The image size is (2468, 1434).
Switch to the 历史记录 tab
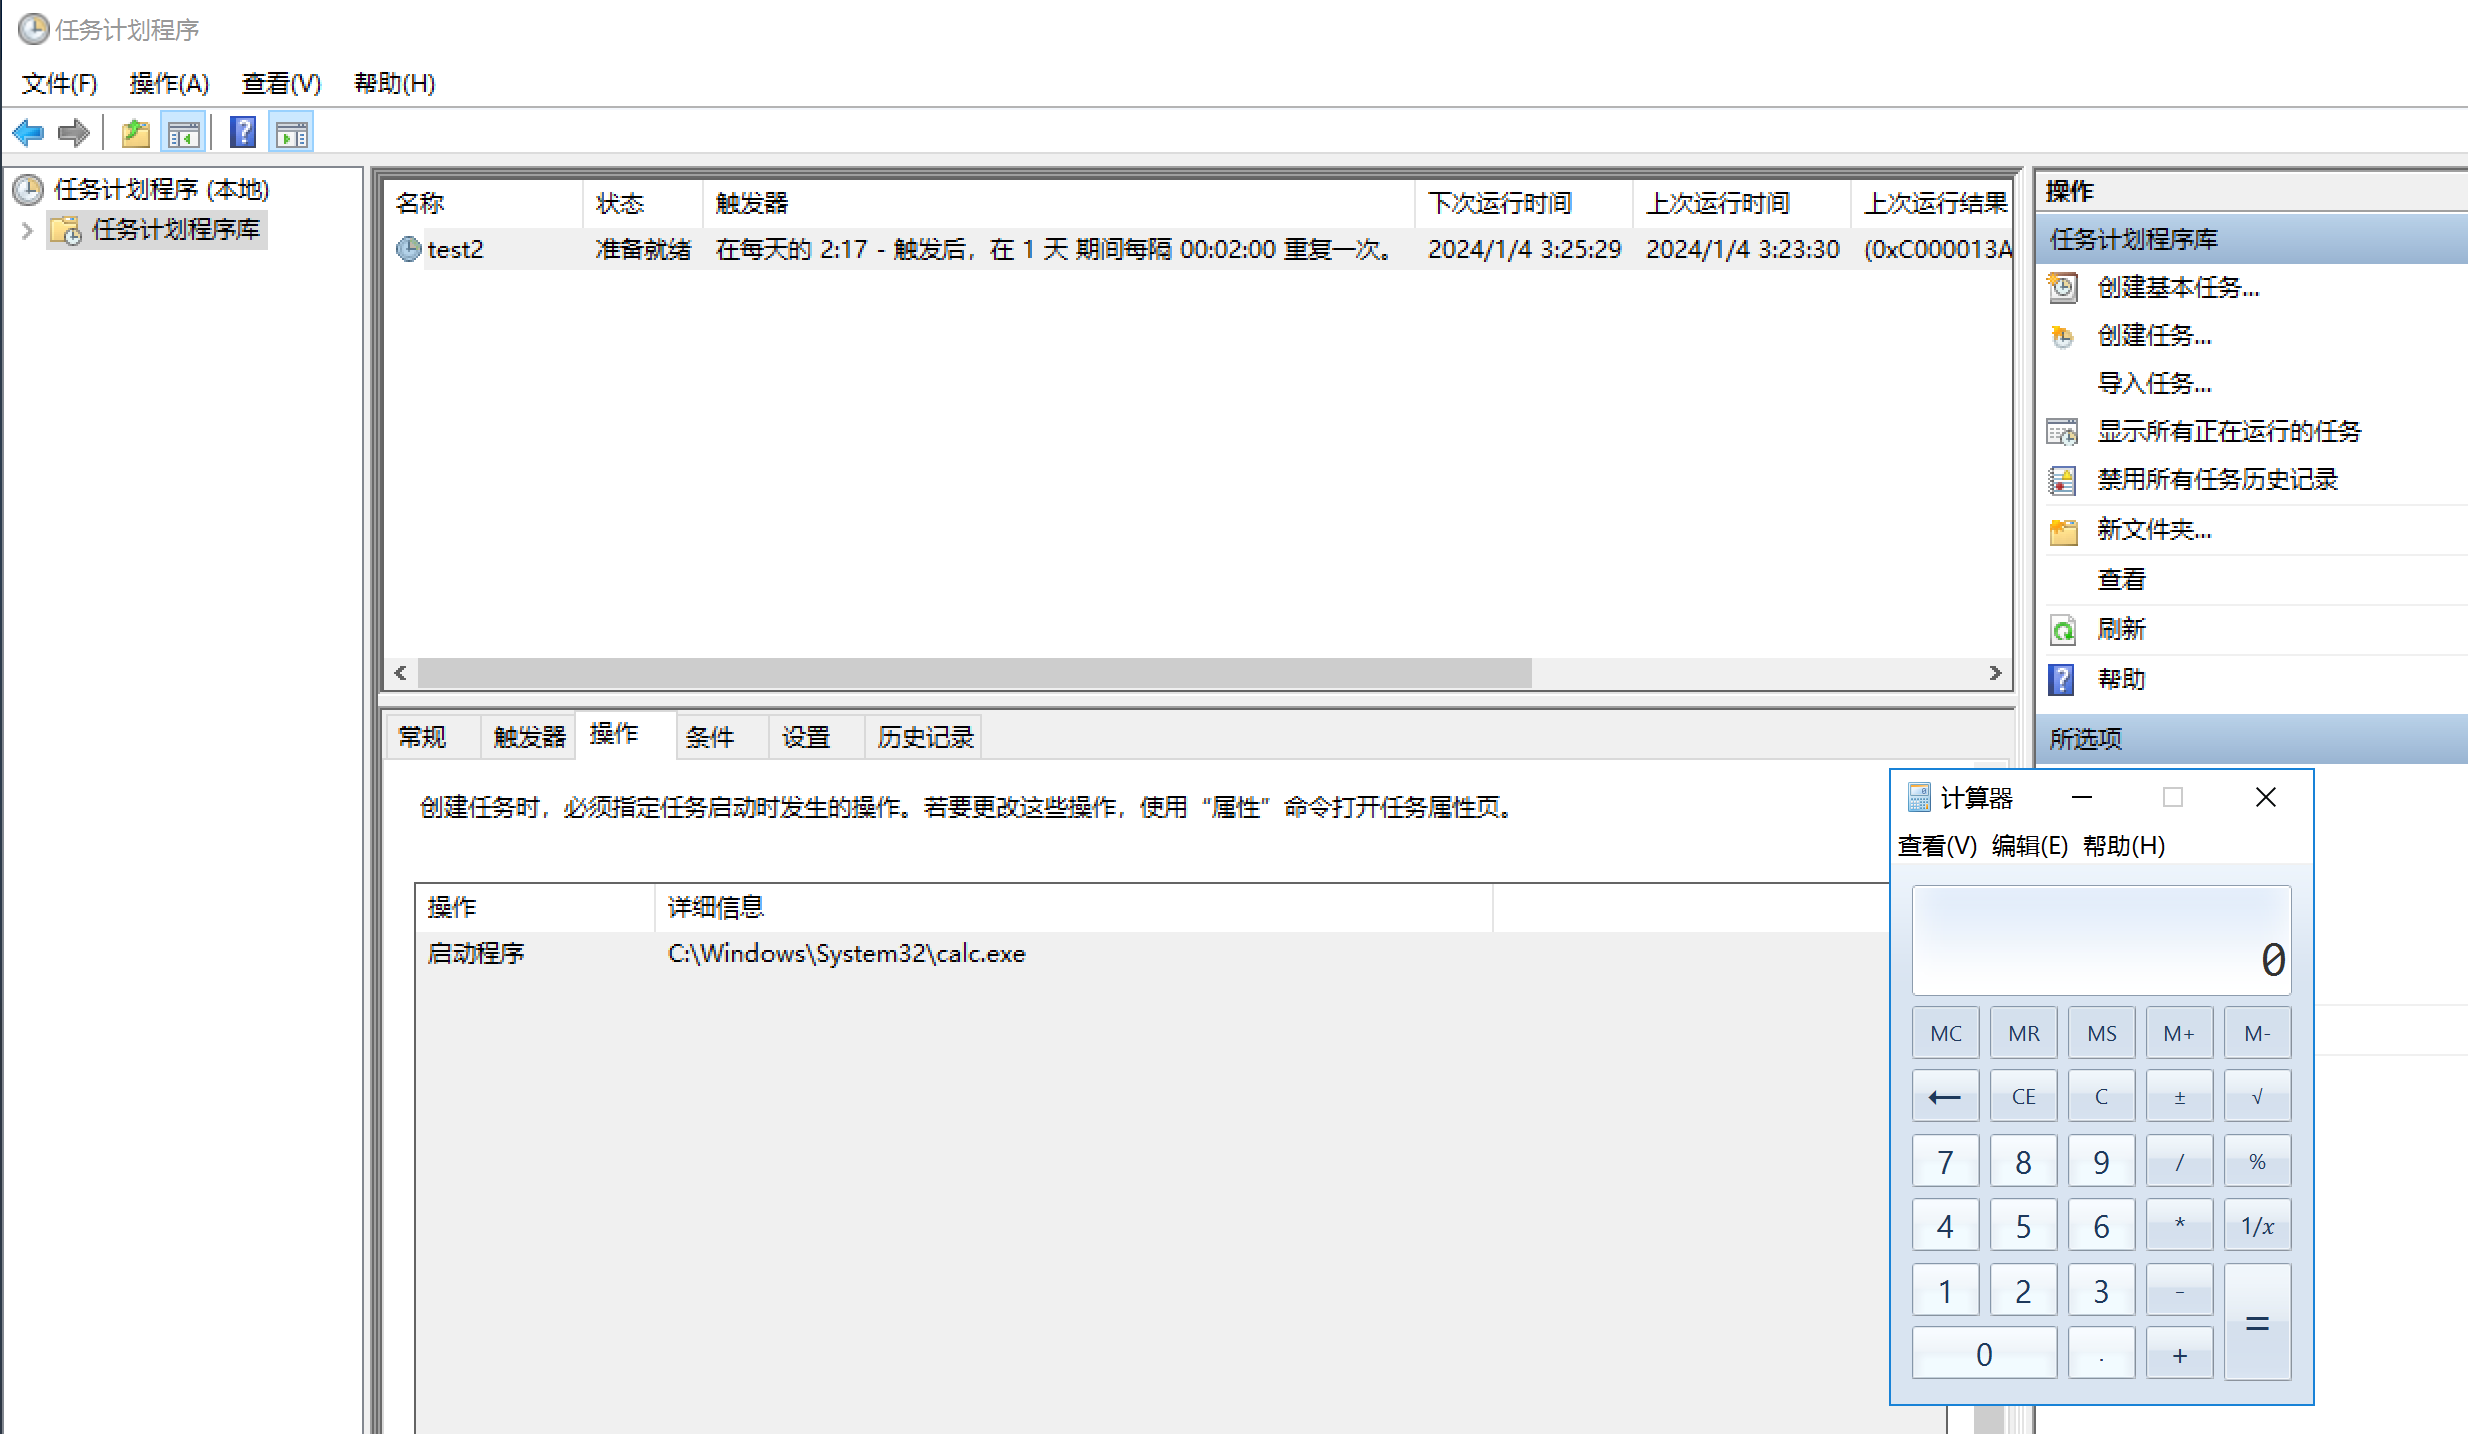click(x=925, y=737)
